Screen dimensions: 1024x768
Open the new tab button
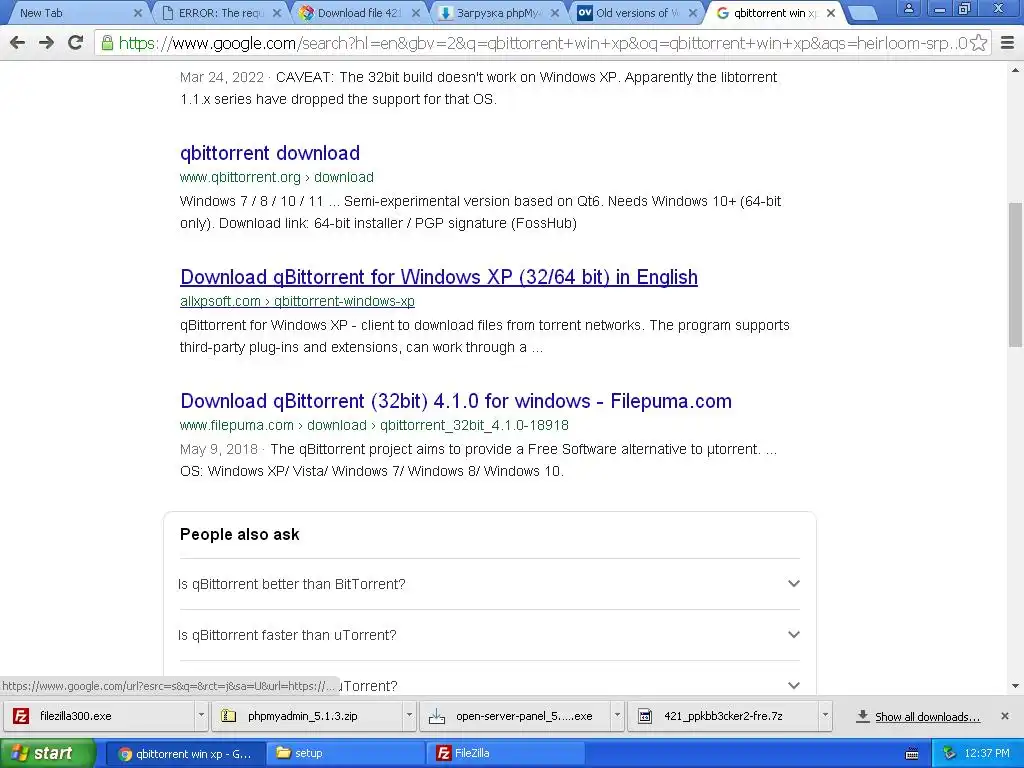863,13
